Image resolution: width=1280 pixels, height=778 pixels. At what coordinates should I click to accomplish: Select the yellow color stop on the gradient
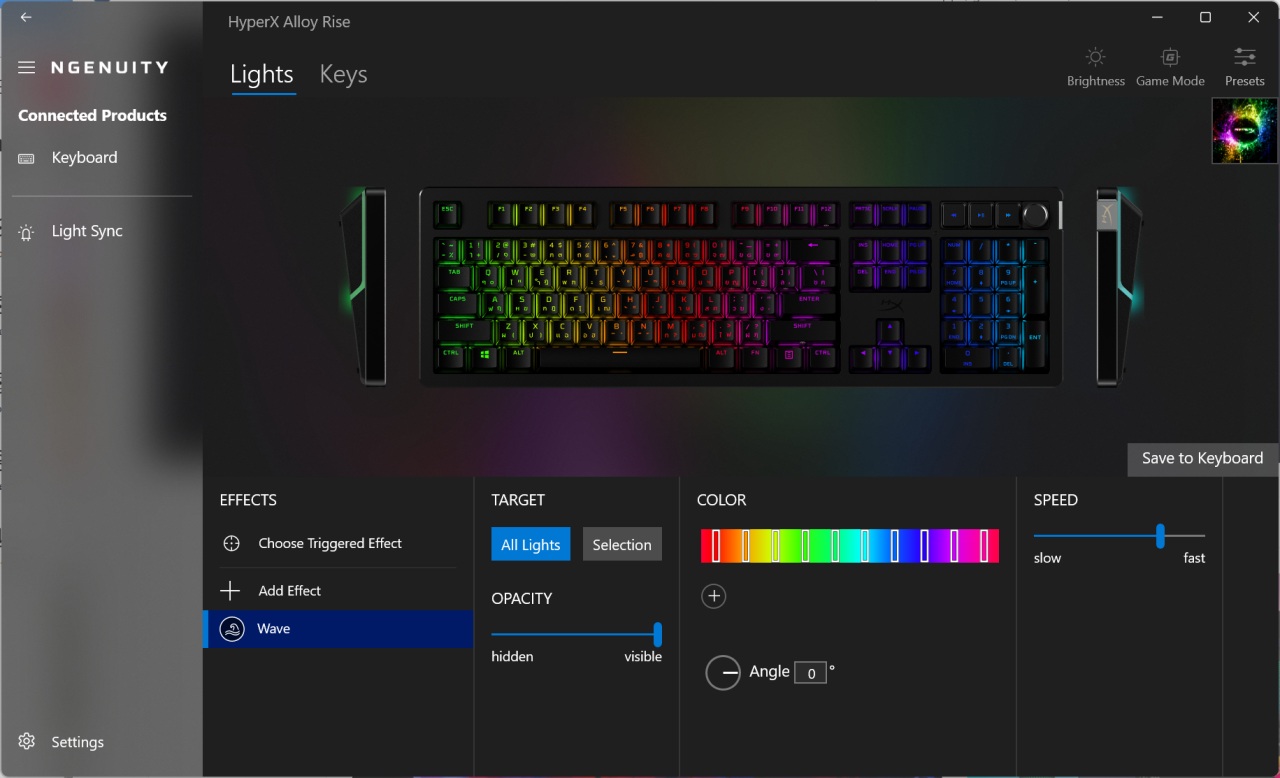[x=776, y=546]
